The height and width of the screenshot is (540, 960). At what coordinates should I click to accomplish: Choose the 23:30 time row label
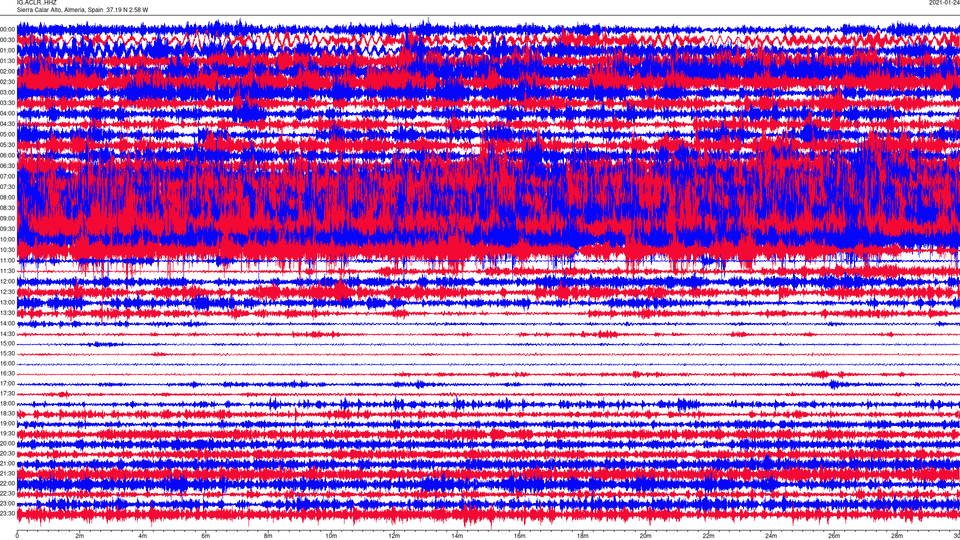[8, 513]
